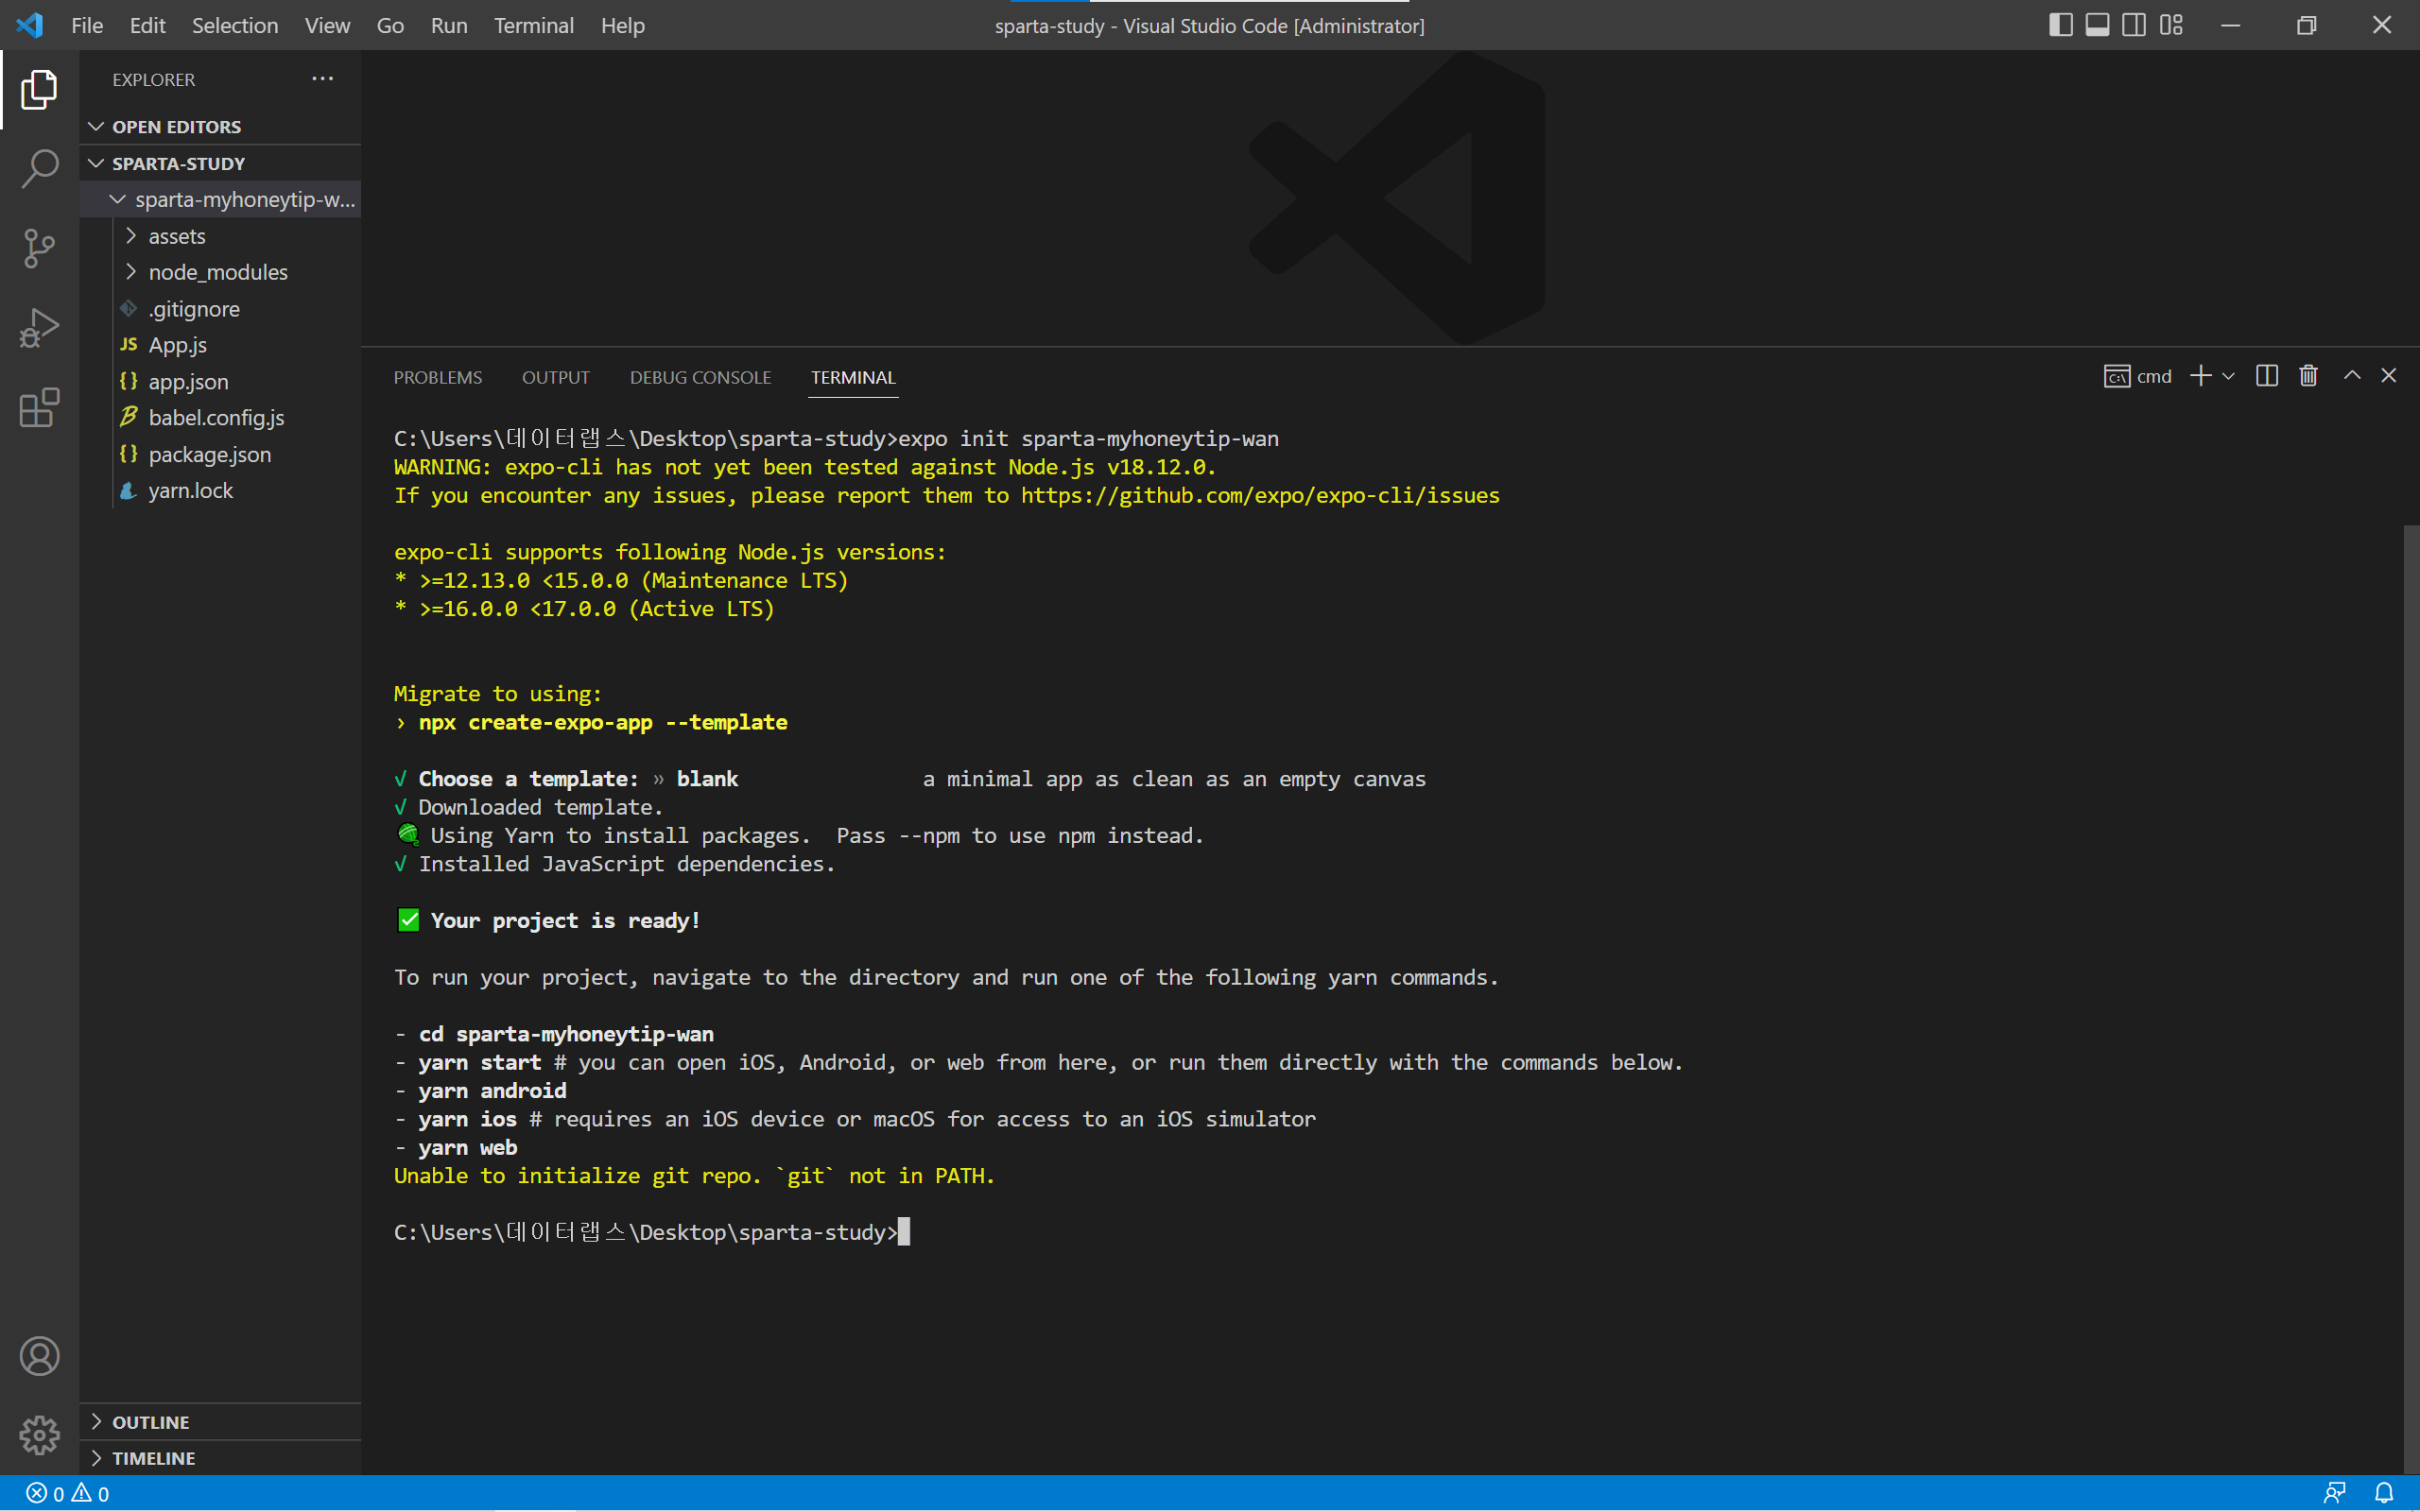
Task: Click 'npx create-expo-app --template' text
Action: pyautogui.click(x=603, y=722)
